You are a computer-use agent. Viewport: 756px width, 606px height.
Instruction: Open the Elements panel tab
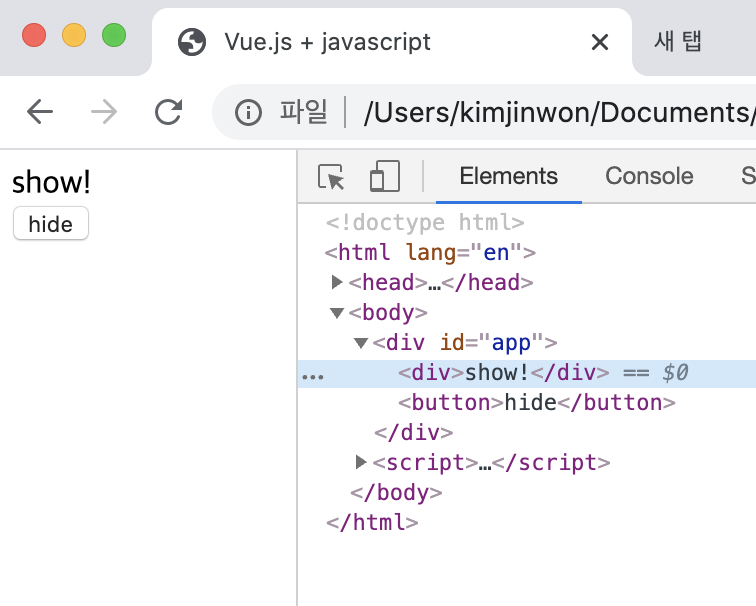click(509, 176)
